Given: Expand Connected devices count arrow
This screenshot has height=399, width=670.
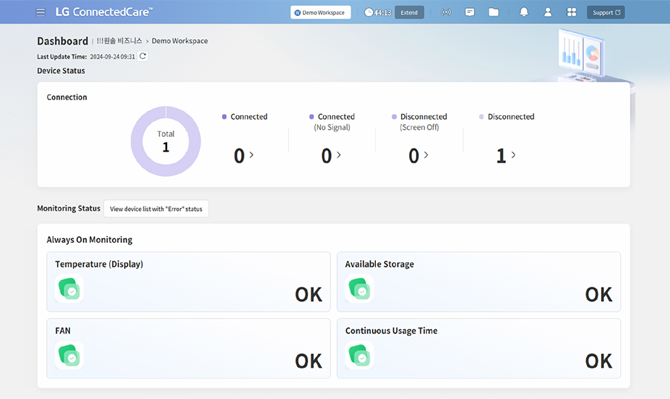Looking at the screenshot, I should [252, 155].
